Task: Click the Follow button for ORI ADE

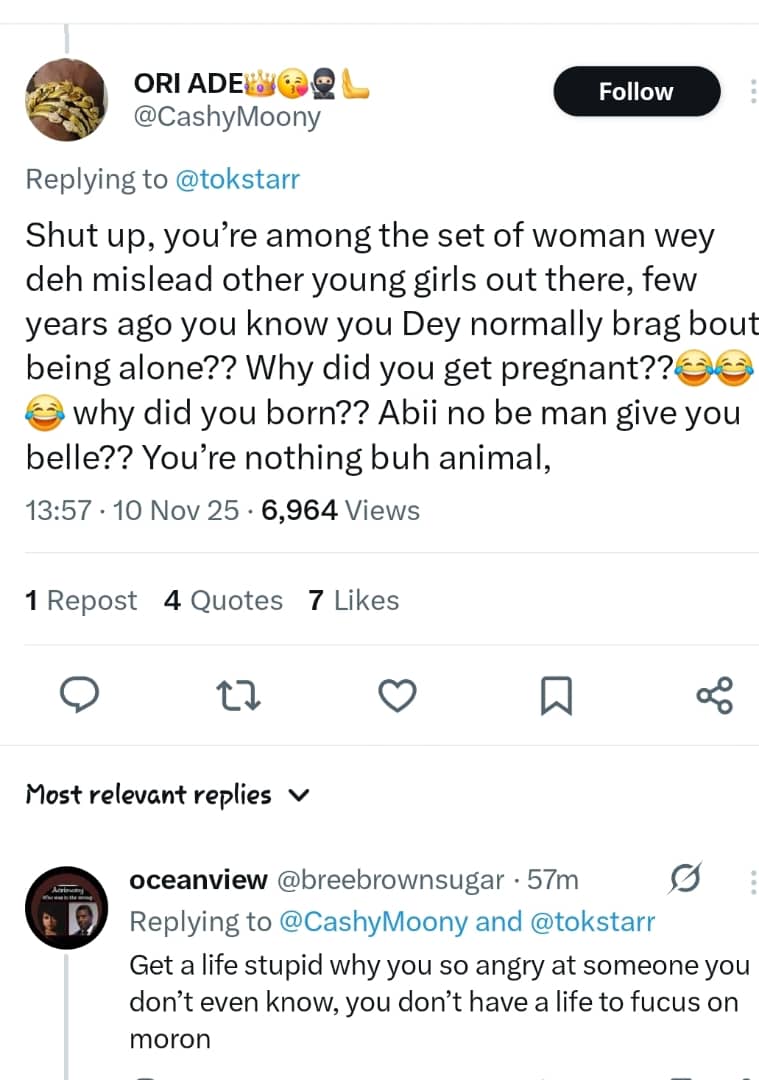Action: [636, 91]
